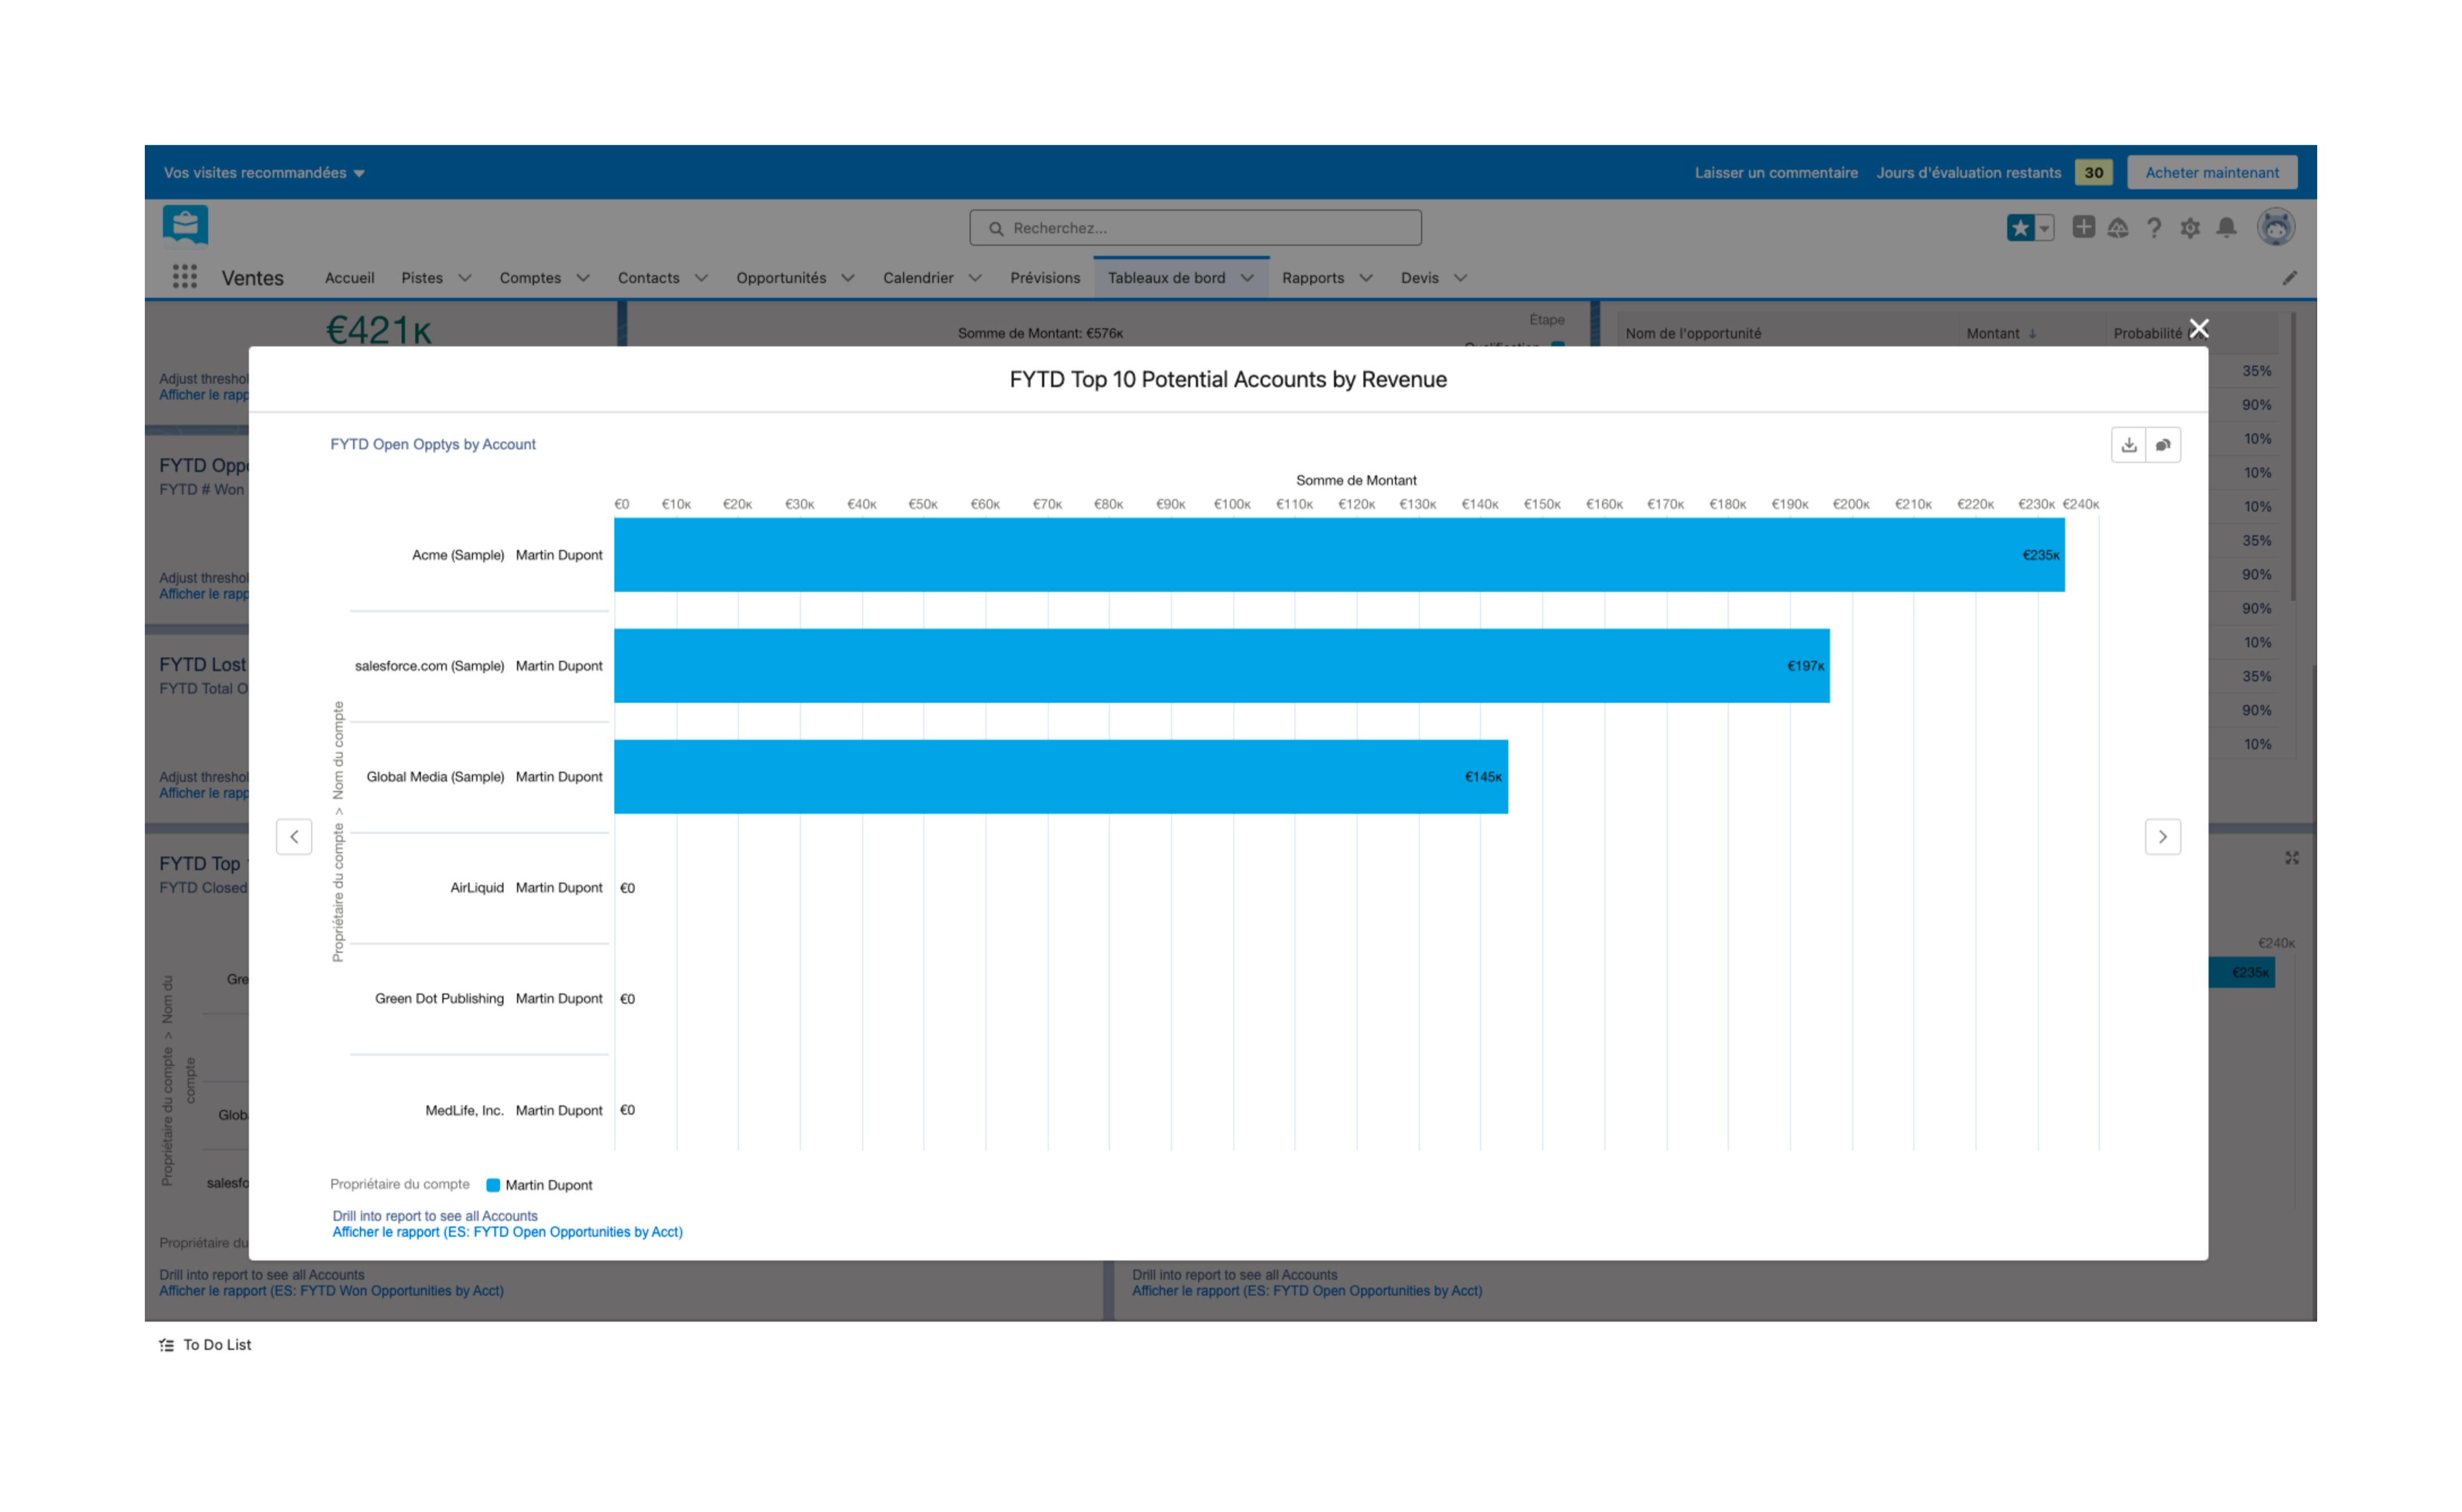The width and height of the screenshot is (2462, 1512).
Task: Open the Favorites star icon
Action: click(2020, 228)
